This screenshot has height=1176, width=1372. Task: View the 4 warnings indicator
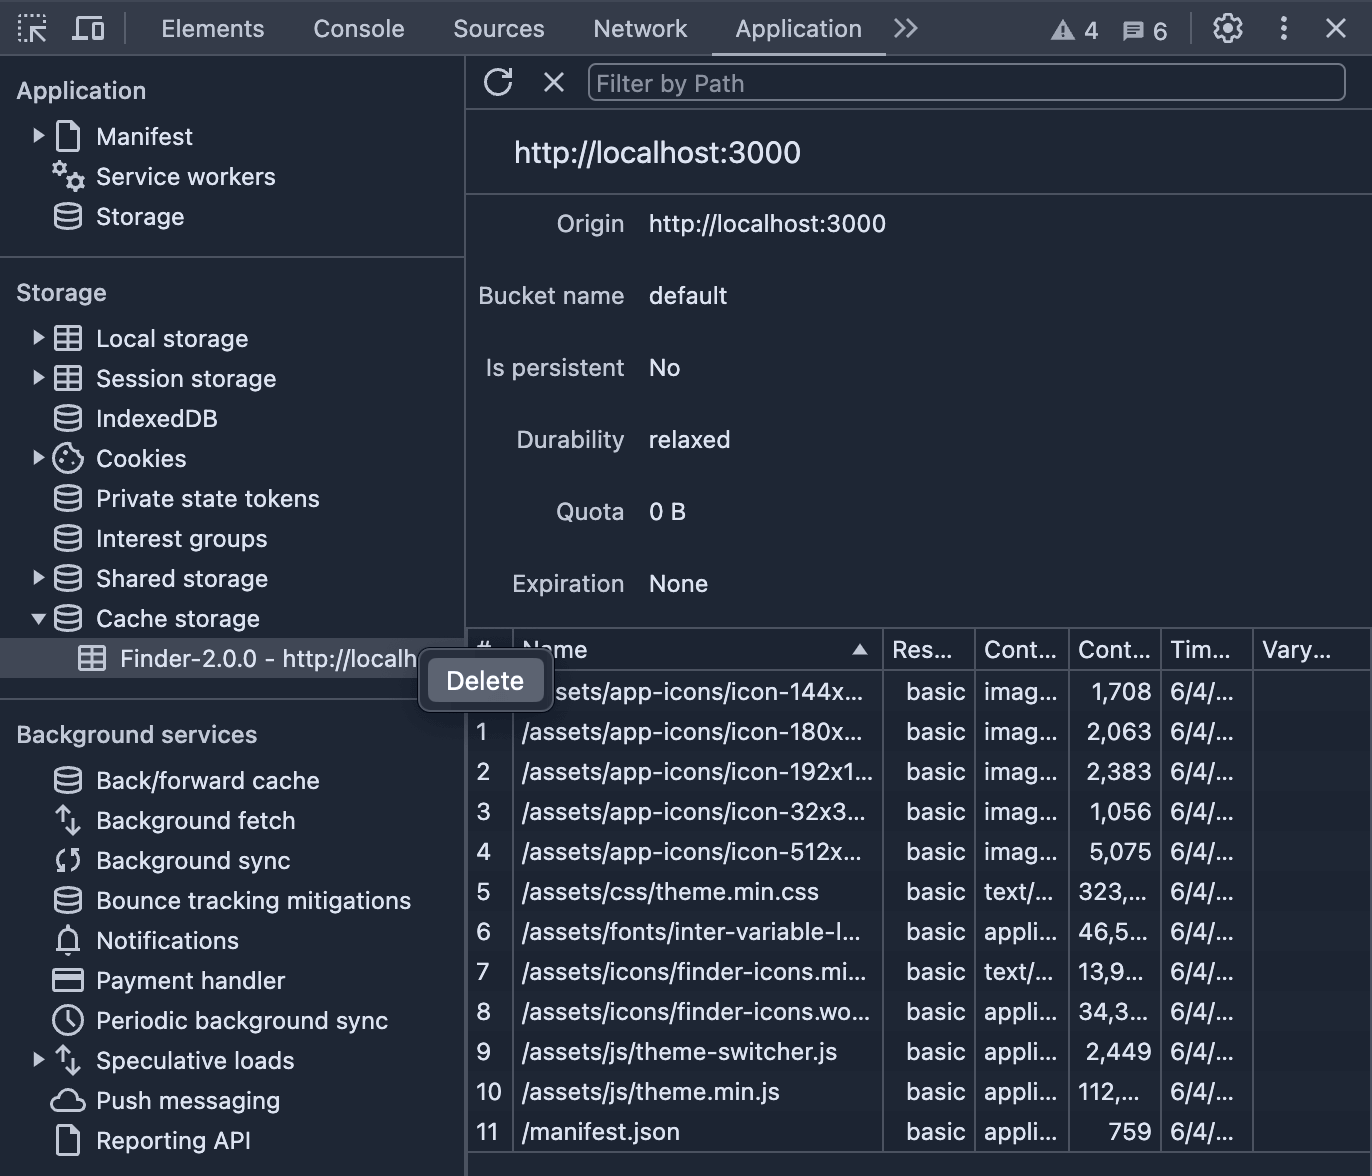(x=1074, y=29)
